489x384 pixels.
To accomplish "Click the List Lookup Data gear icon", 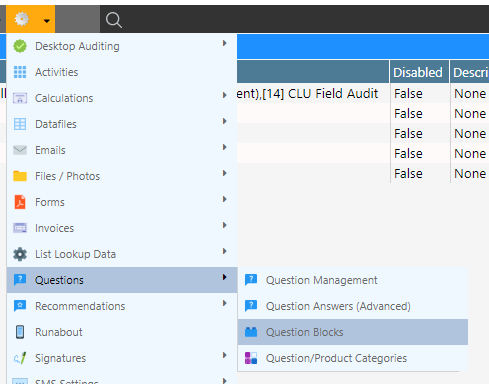I will [x=20, y=254].
